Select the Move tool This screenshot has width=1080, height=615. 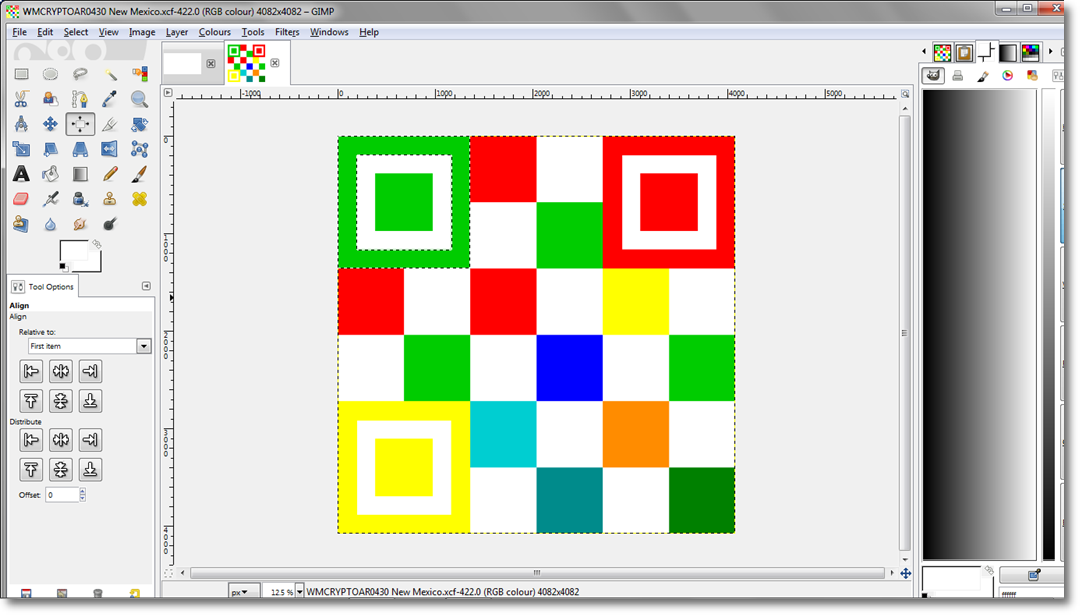click(x=50, y=124)
